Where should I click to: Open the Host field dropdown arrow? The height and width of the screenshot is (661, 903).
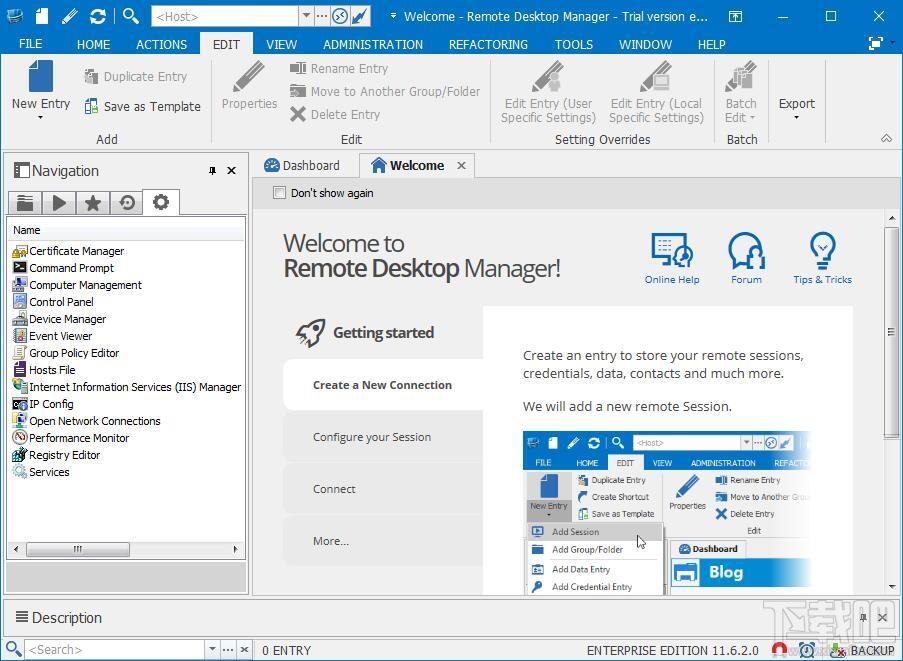[305, 16]
